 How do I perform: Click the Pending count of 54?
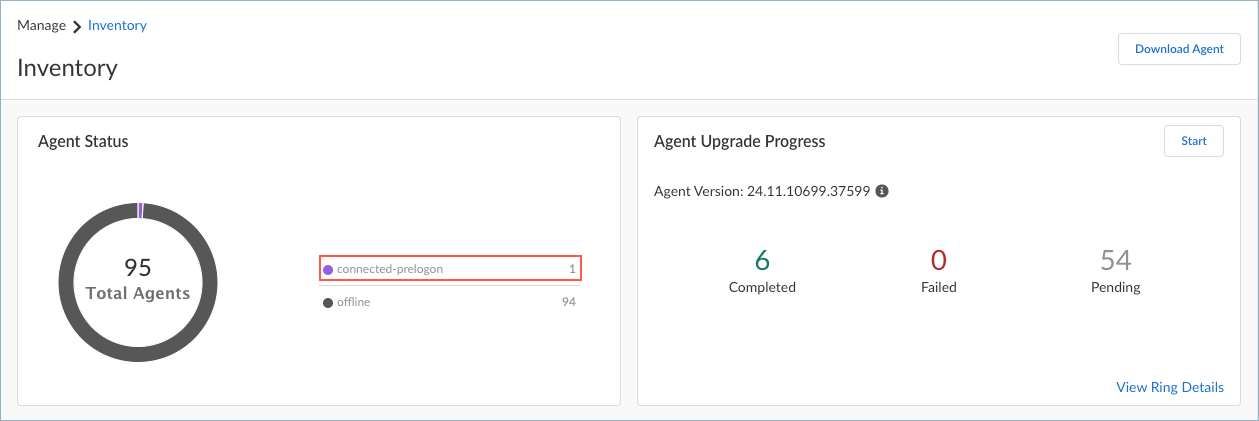(x=1115, y=261)
